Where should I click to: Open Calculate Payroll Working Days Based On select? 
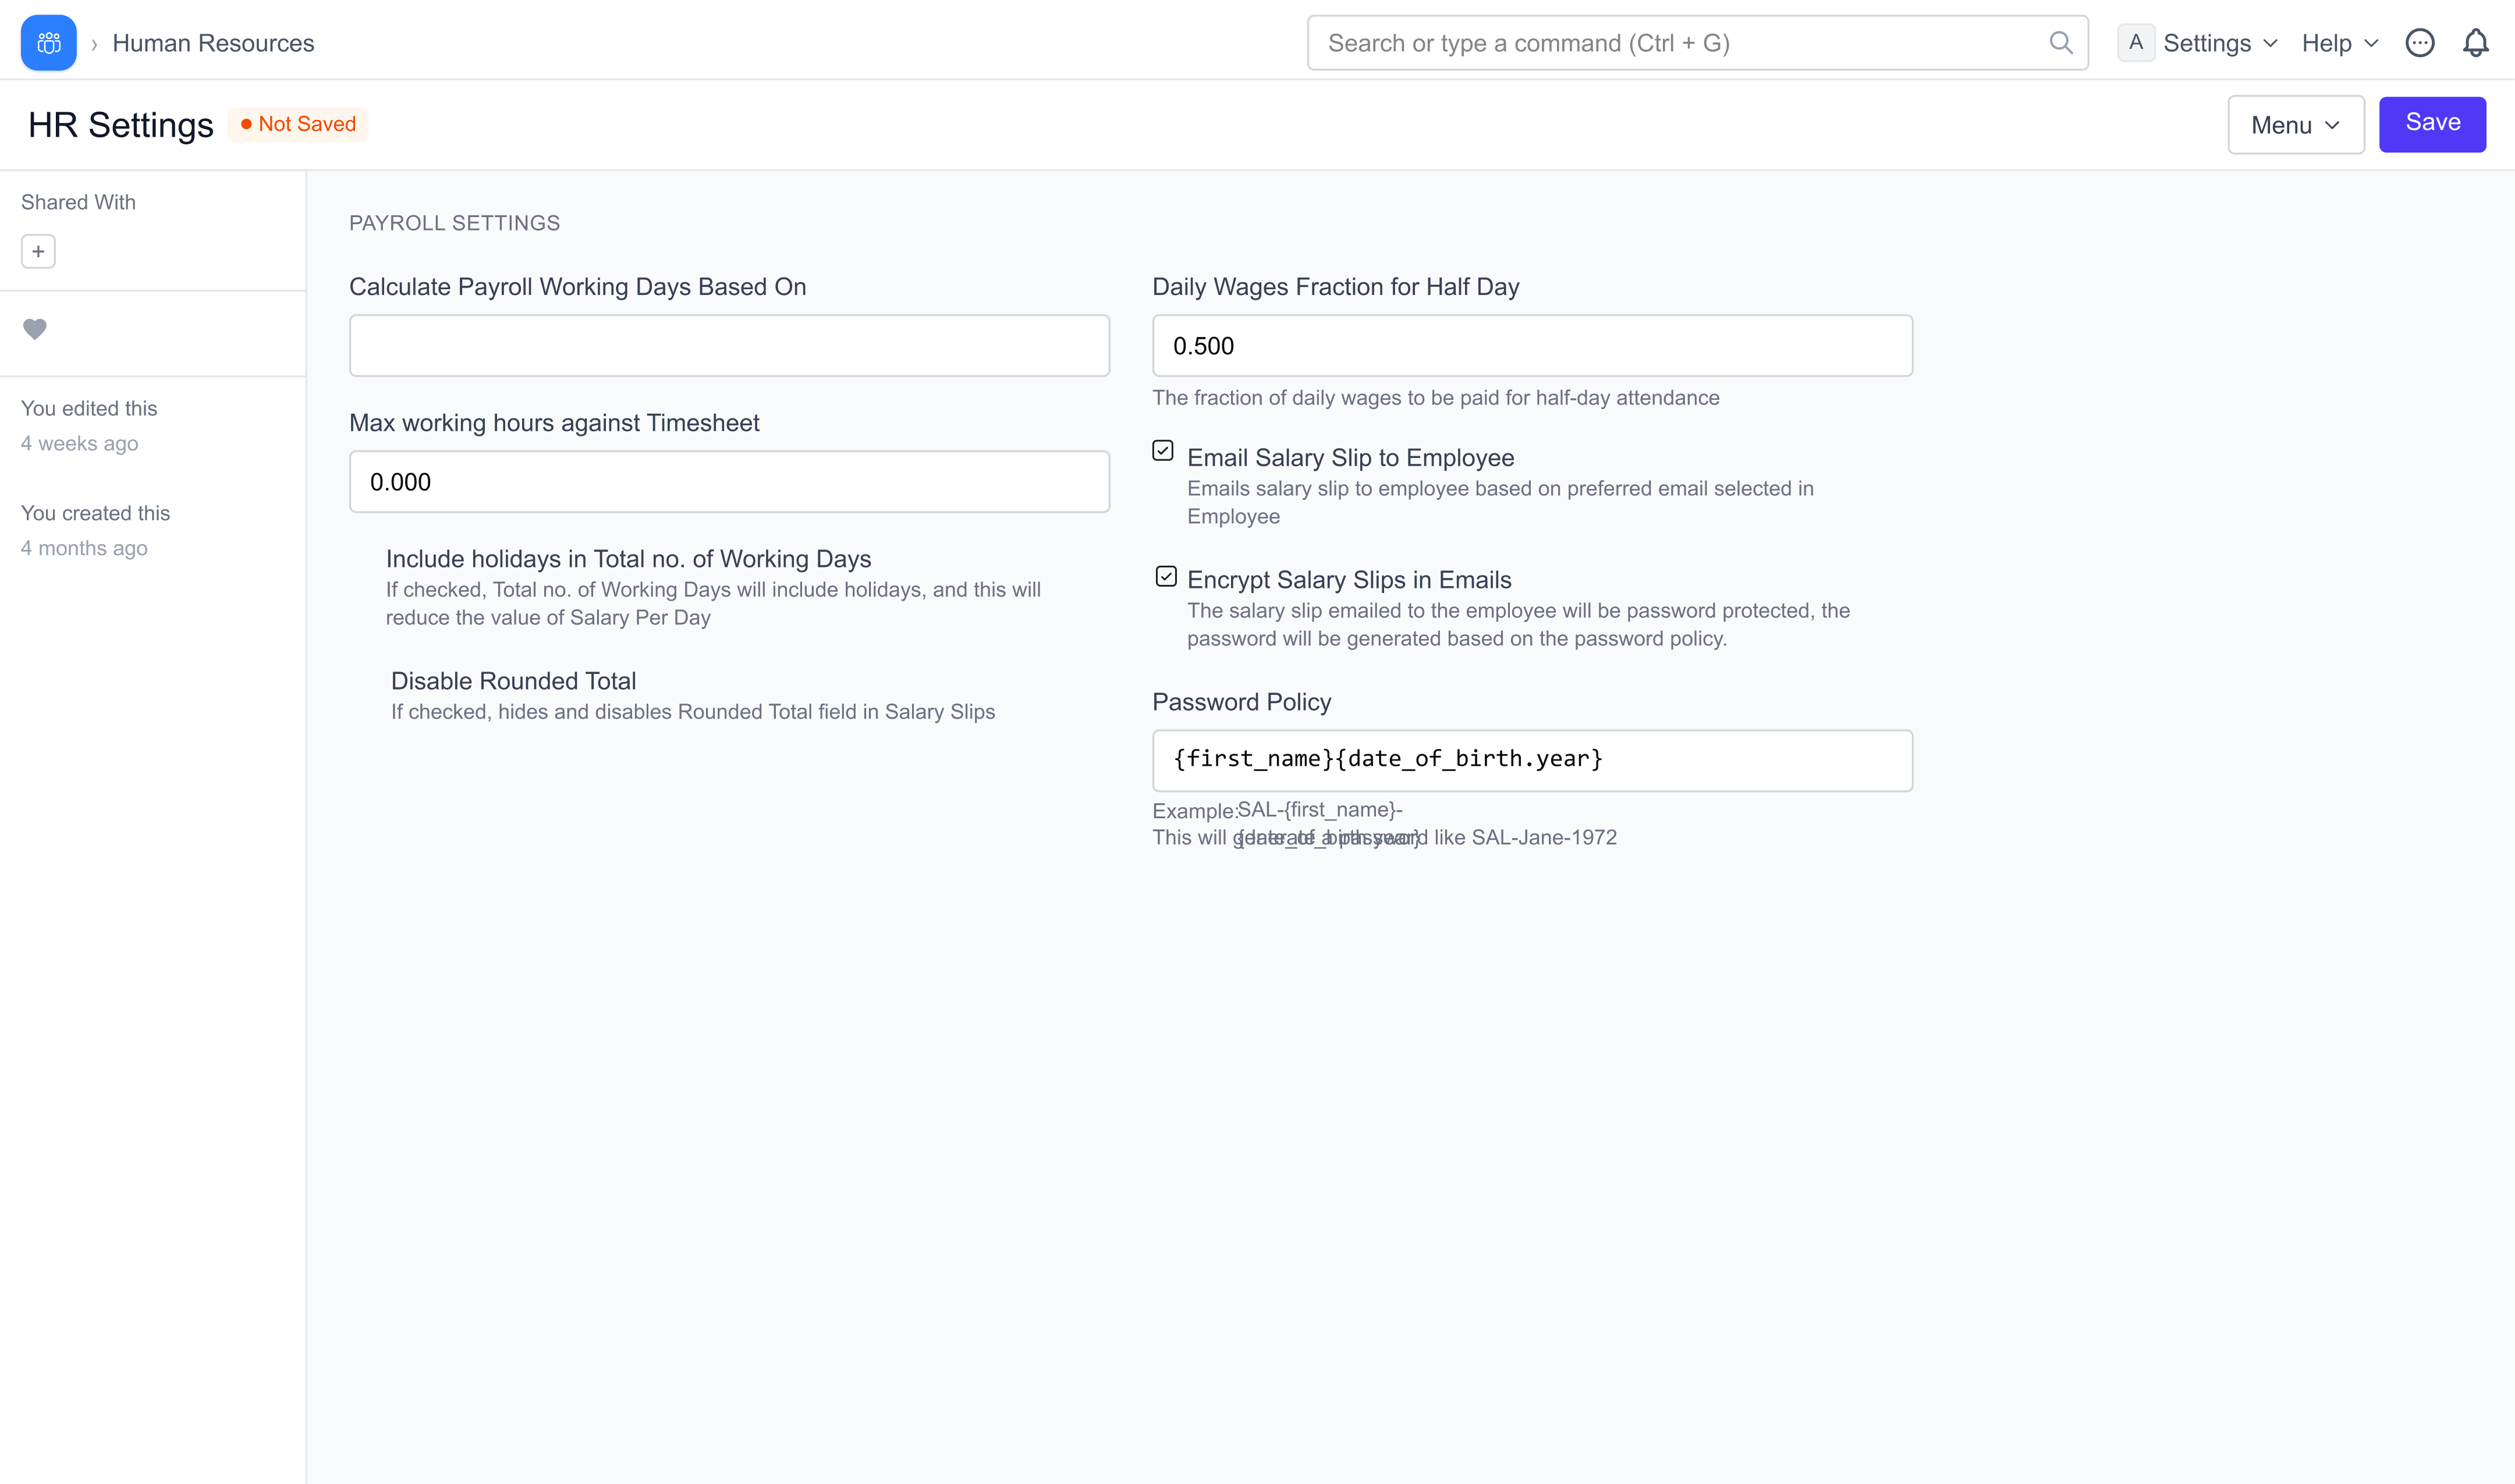(729, 346)
